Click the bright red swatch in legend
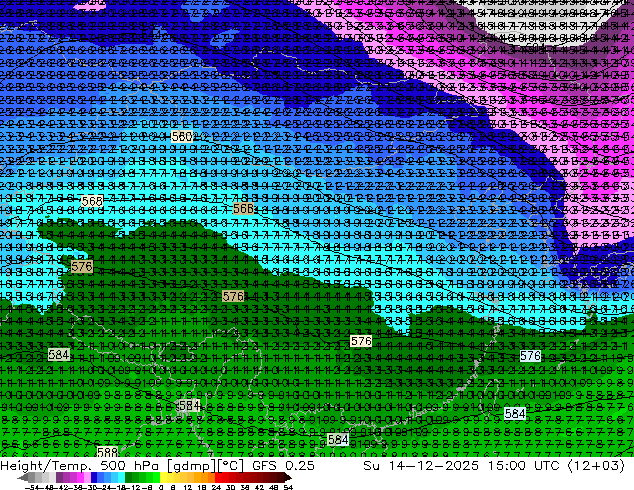 click(x=218, y=477)
